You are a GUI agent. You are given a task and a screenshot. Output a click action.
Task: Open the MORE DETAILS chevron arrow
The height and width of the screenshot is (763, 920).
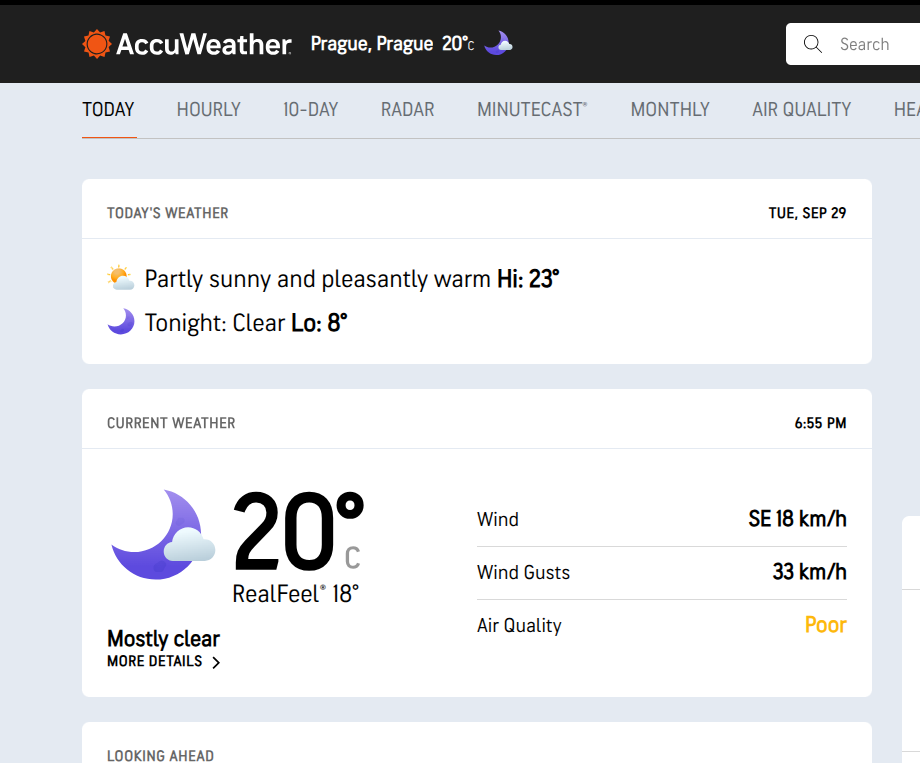pyautogui.click(x=216, y=663)
